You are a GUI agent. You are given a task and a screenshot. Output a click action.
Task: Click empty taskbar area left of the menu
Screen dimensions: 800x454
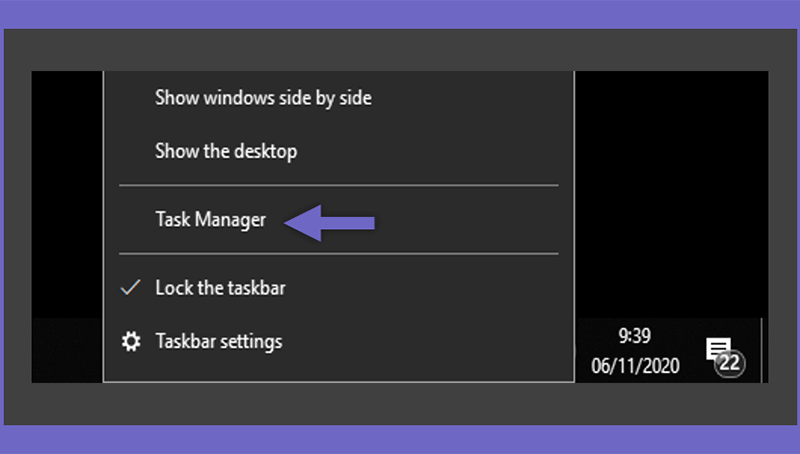(x=67, y=350)
